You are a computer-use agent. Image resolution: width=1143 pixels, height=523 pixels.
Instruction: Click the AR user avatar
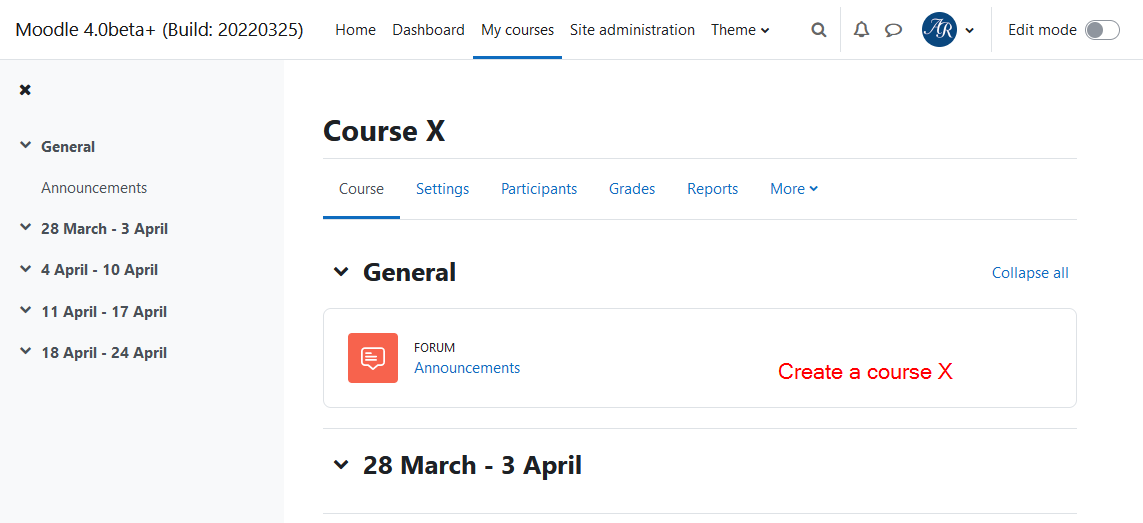(x=939, y=30)
